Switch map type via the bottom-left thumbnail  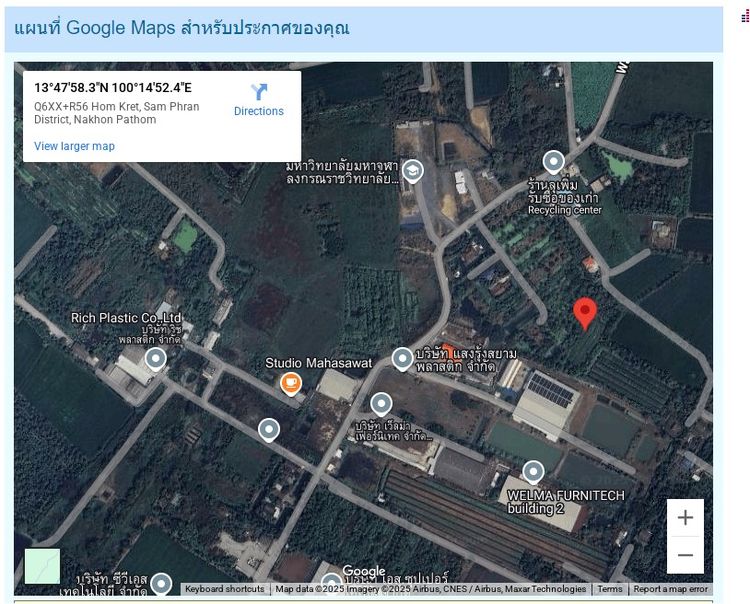(42, 566)
